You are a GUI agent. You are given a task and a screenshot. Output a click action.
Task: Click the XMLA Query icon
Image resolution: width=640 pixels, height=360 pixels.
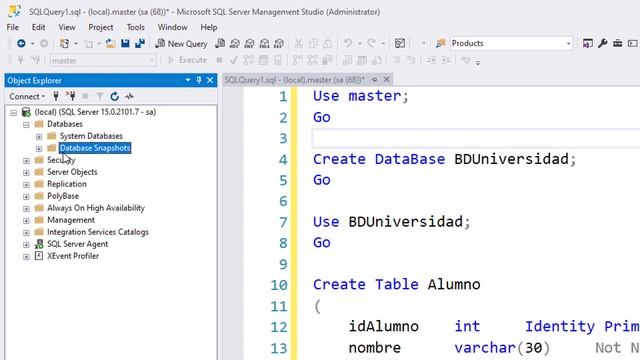click(264, 43)
